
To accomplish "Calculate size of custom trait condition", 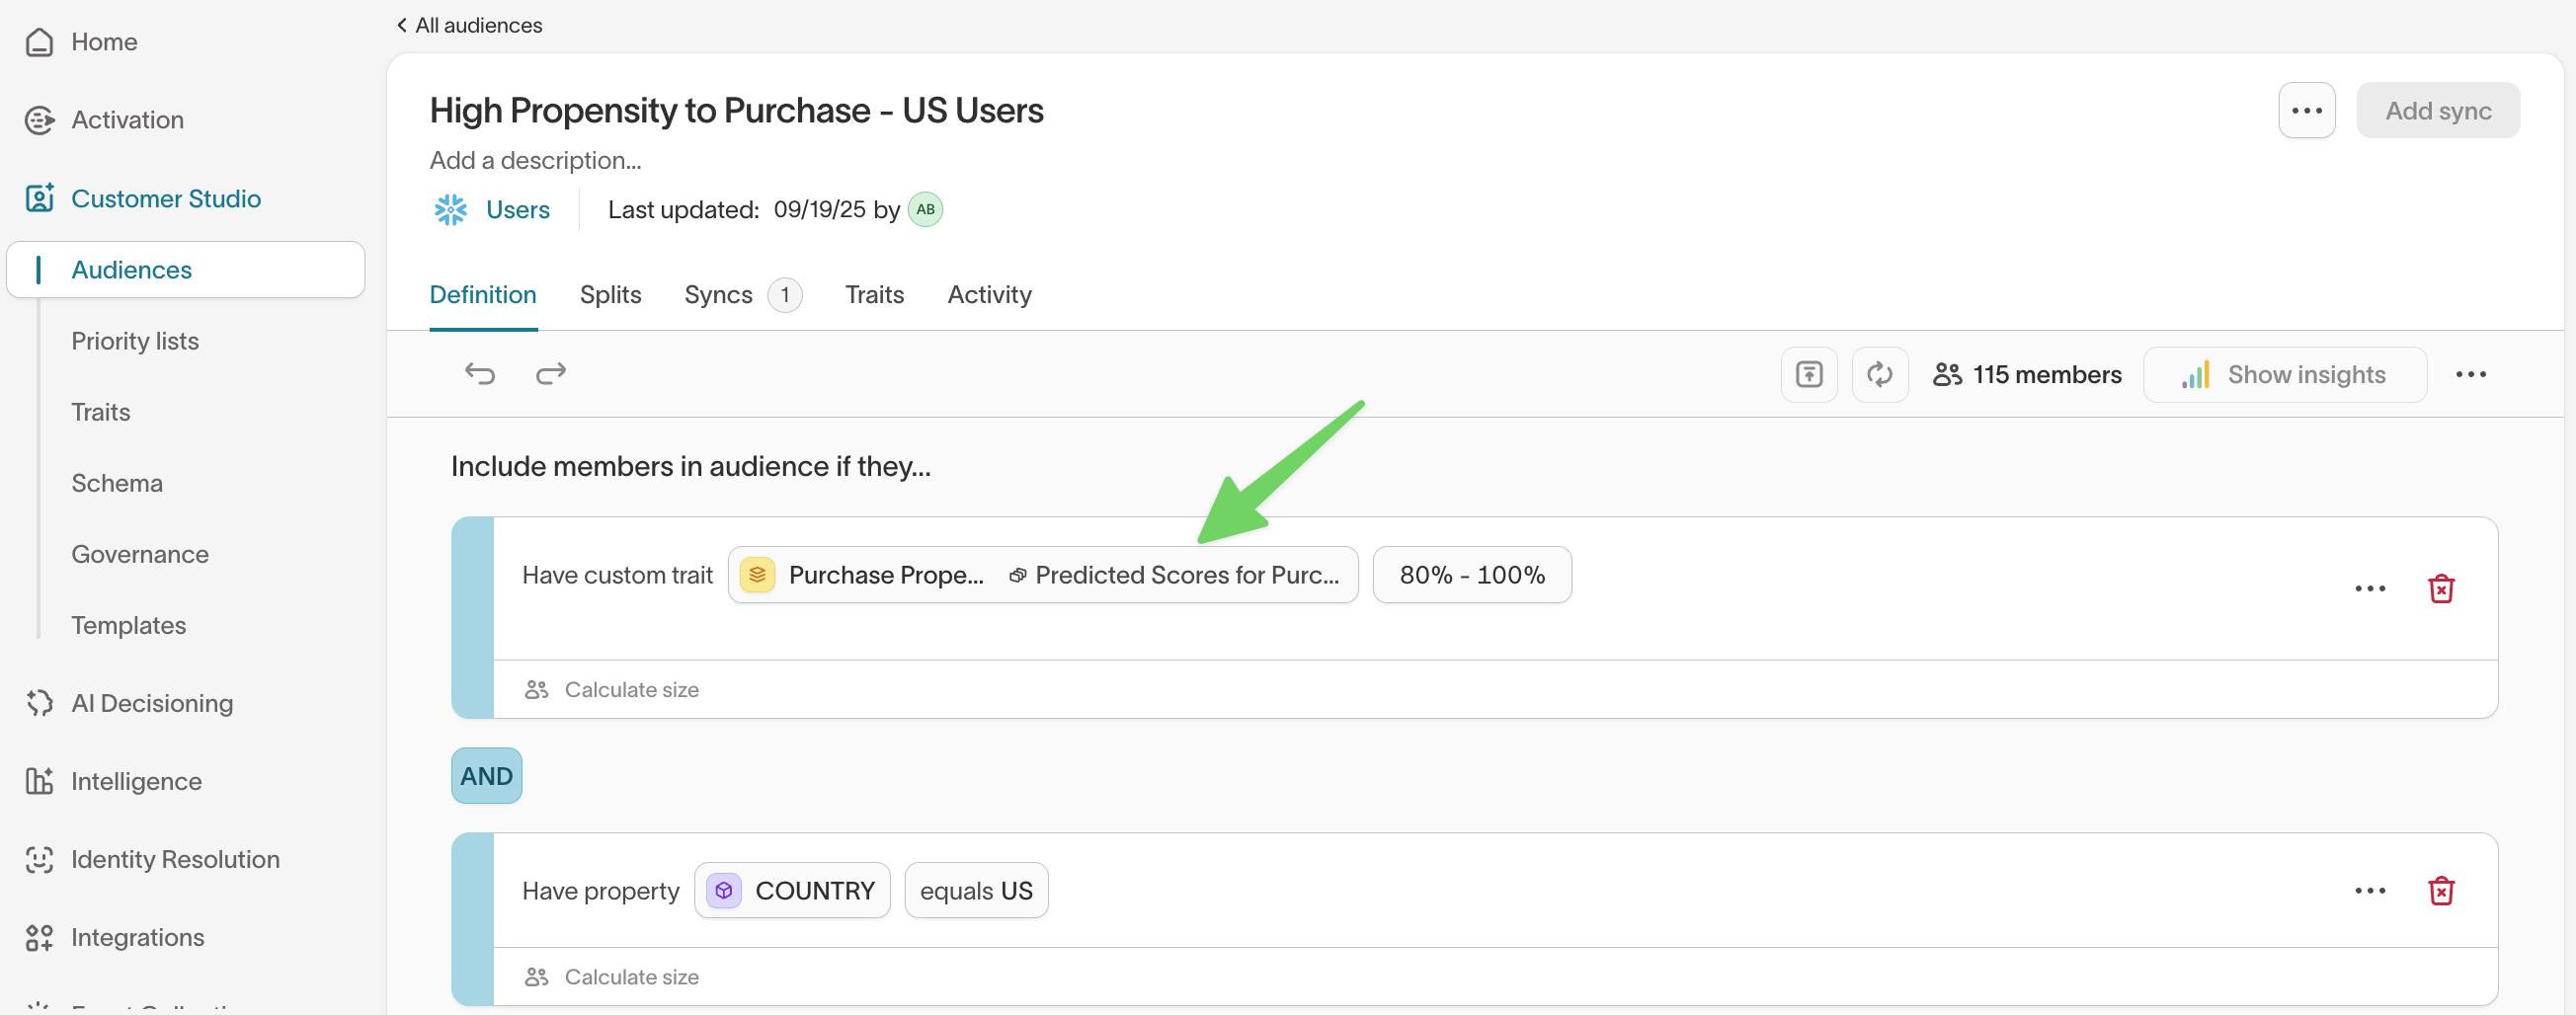I will tap(611, 690).
